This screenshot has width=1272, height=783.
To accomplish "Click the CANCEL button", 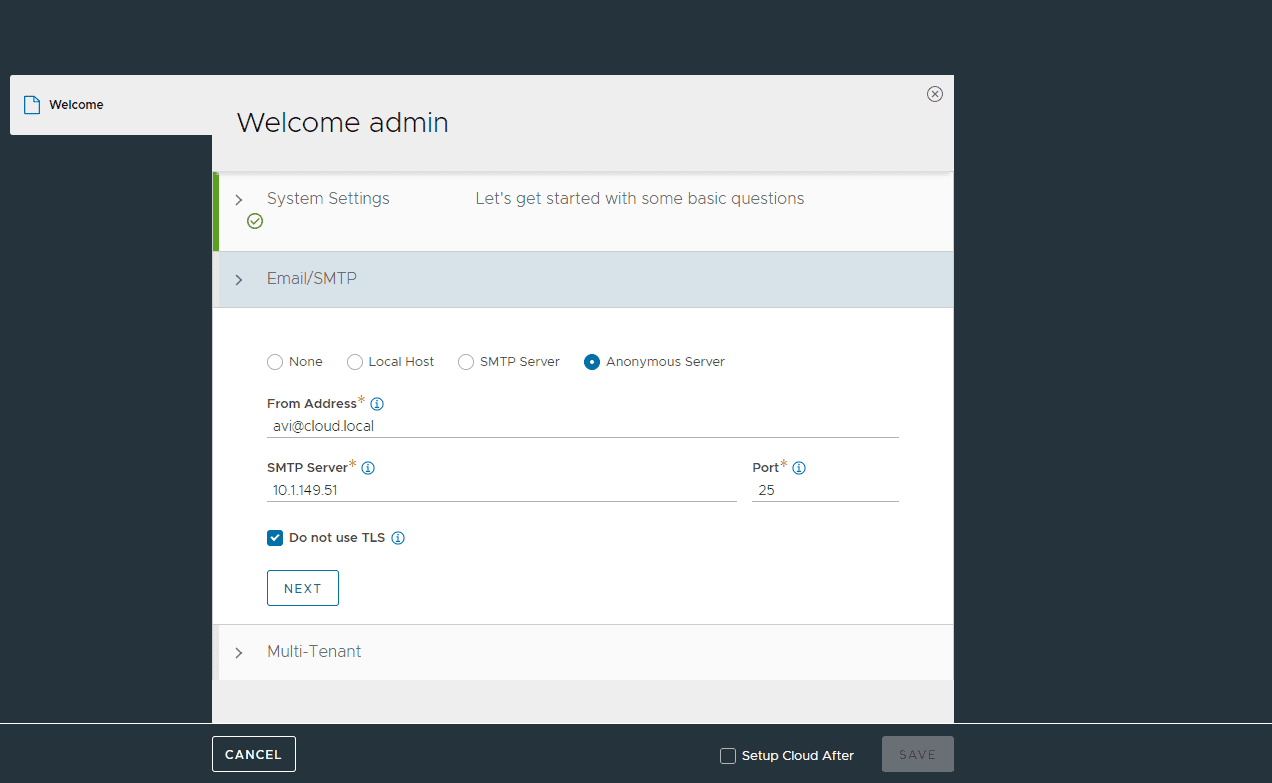I will point(254,754).
